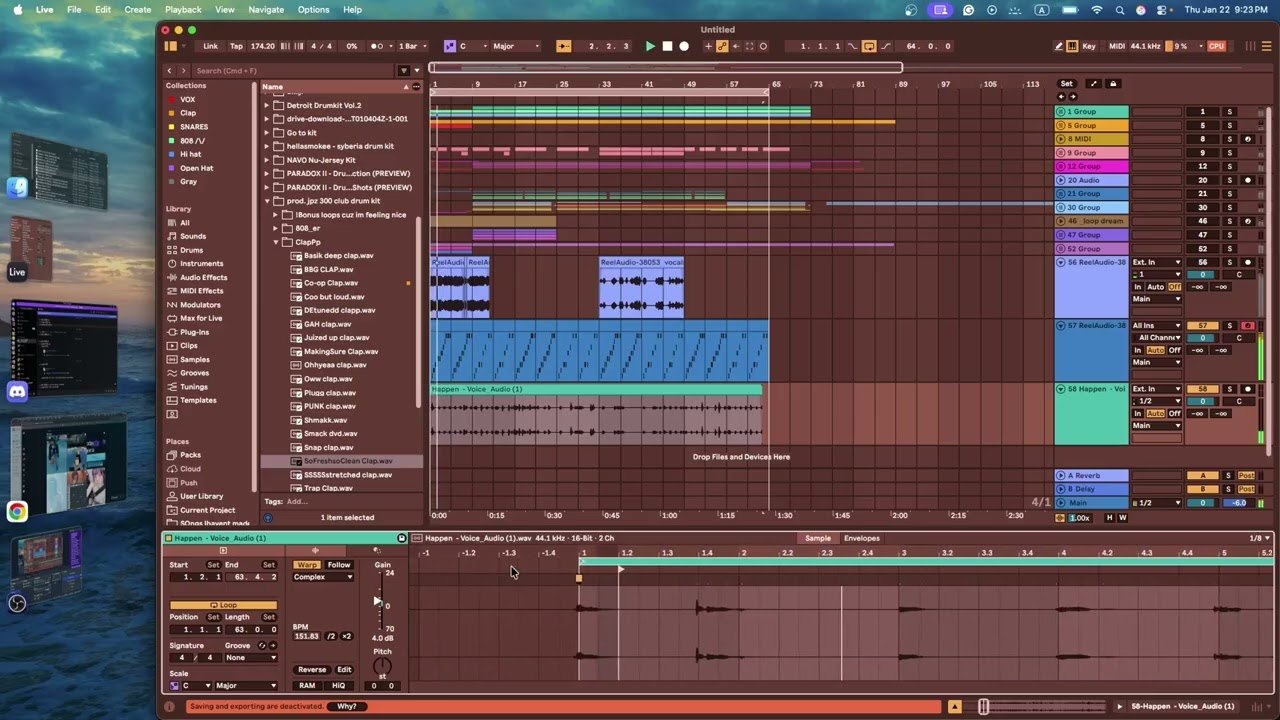Open Plug-Ins category in Library
Image resolution: width=1280 pixels, height=720 pixels.
[194, 332]
